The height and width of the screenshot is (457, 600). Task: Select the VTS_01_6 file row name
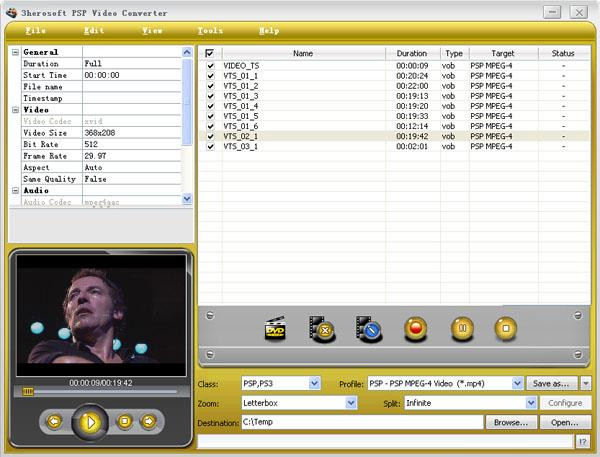(x=241, y=126)
